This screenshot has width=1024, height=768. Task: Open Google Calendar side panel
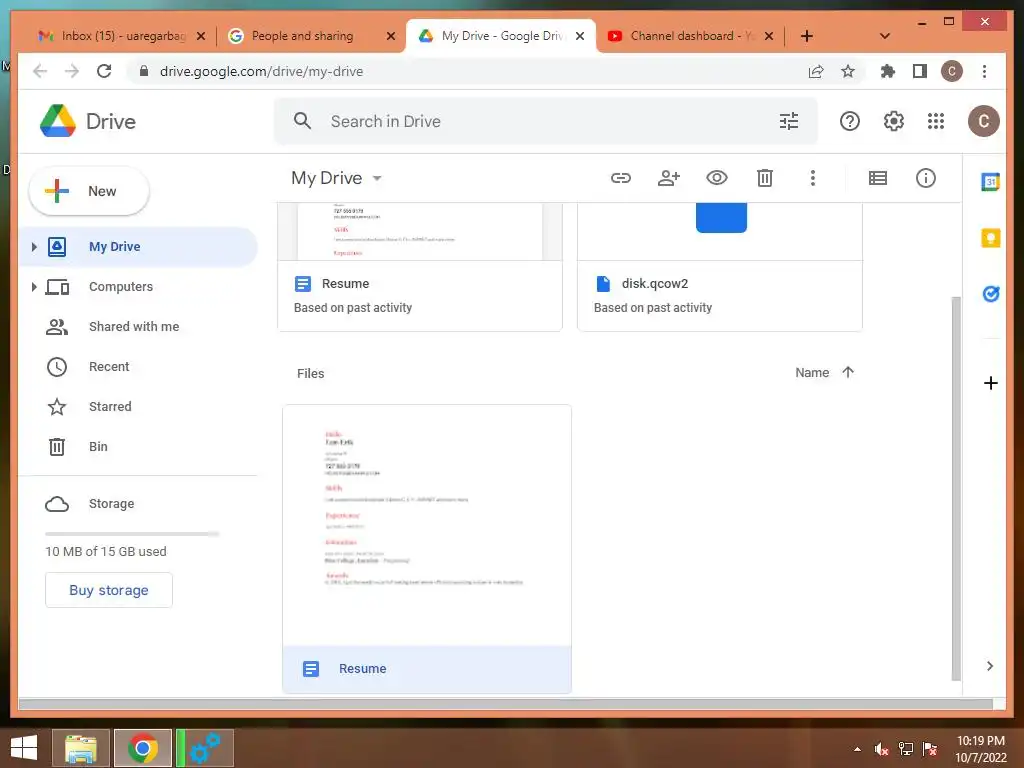click(x=991, y=182)
